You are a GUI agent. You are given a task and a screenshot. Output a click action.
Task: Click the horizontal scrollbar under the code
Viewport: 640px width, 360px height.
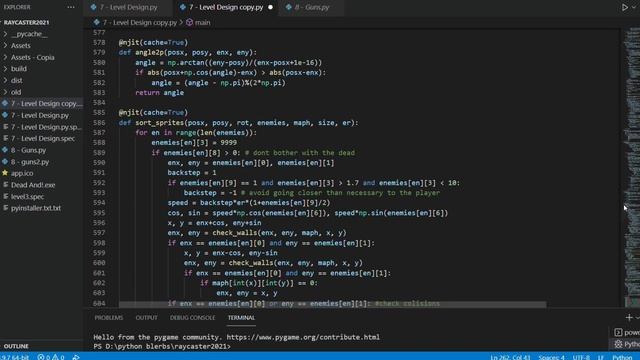click(332, 304)
